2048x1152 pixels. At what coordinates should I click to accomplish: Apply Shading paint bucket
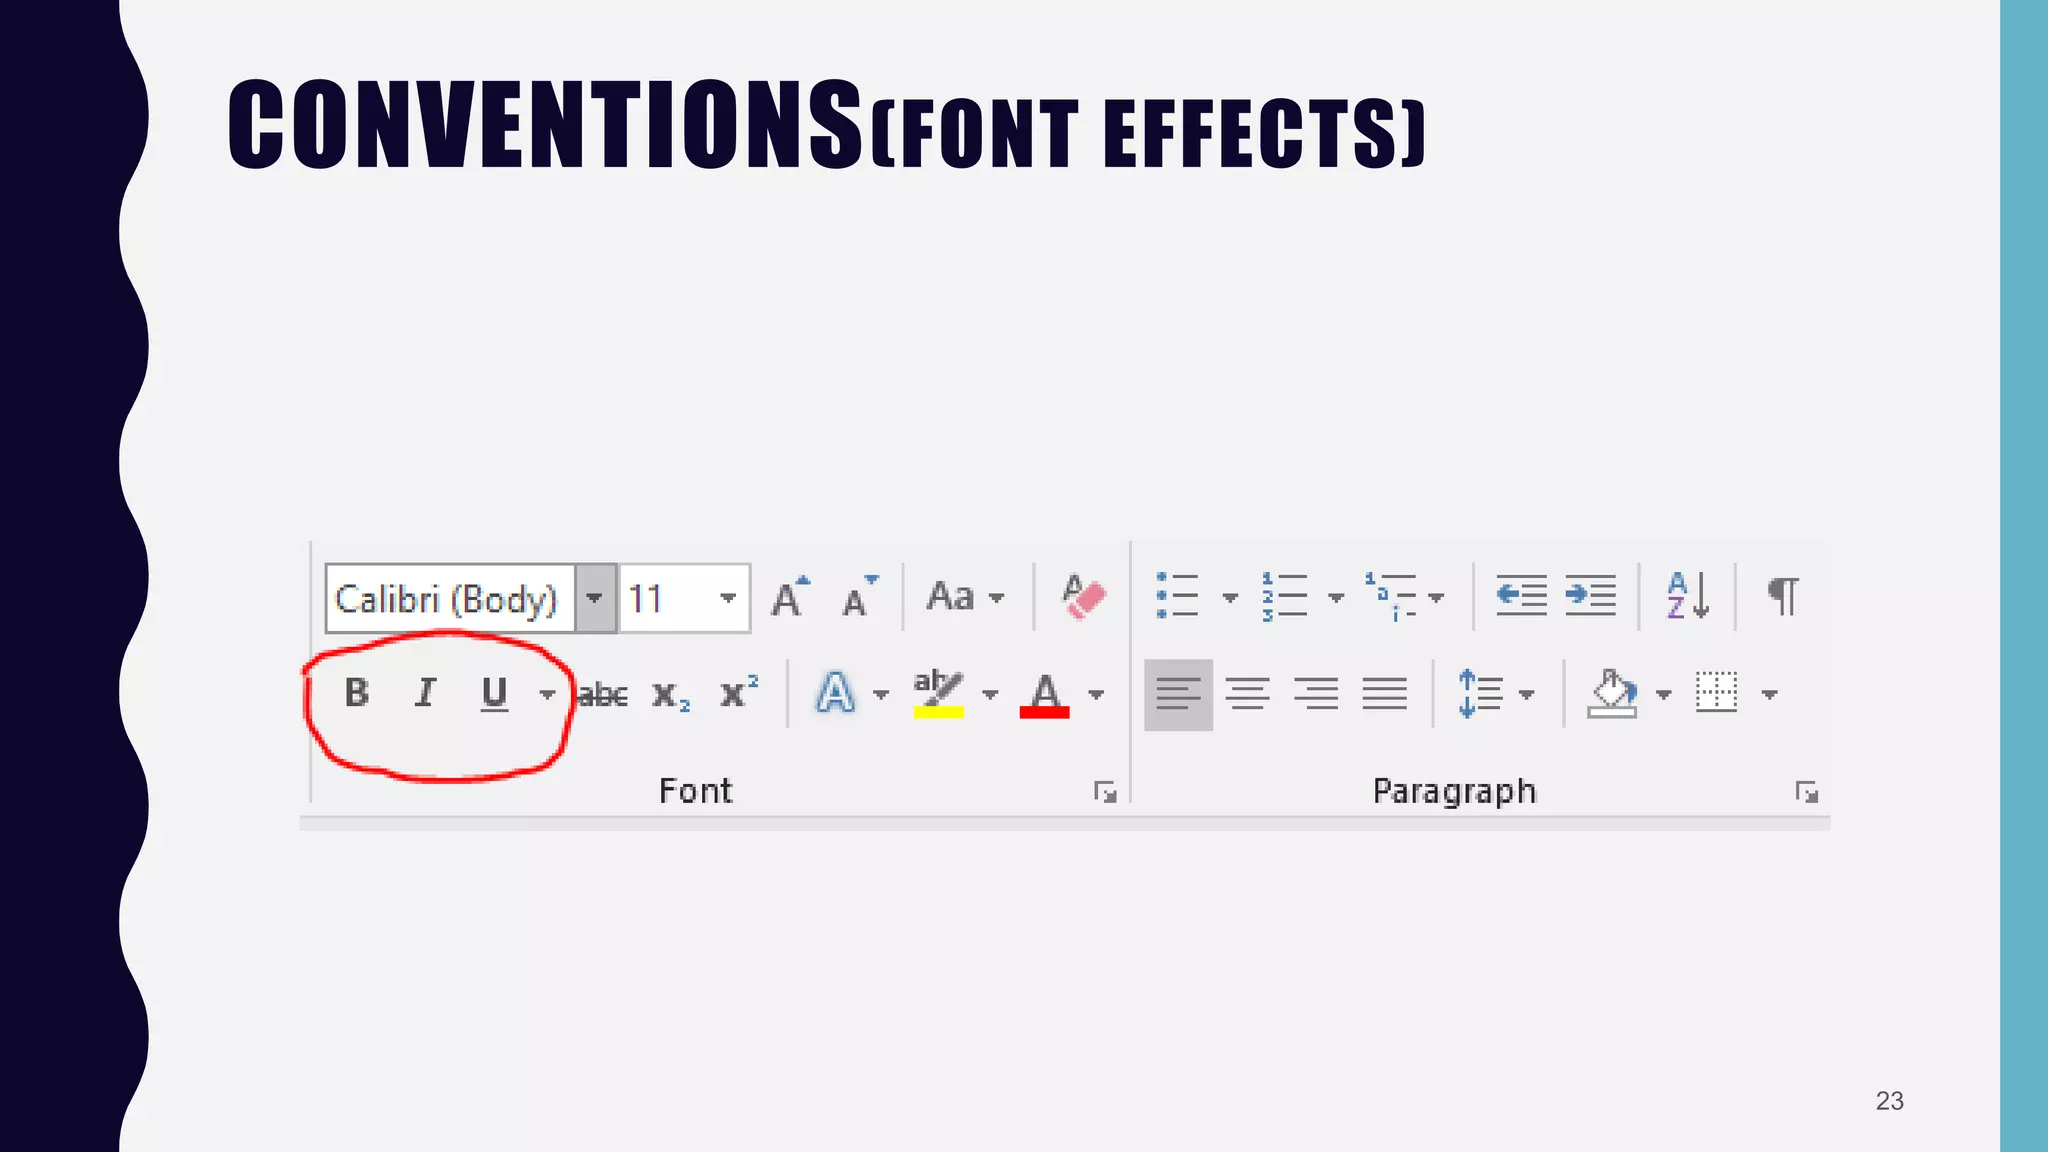(1612, 694)
